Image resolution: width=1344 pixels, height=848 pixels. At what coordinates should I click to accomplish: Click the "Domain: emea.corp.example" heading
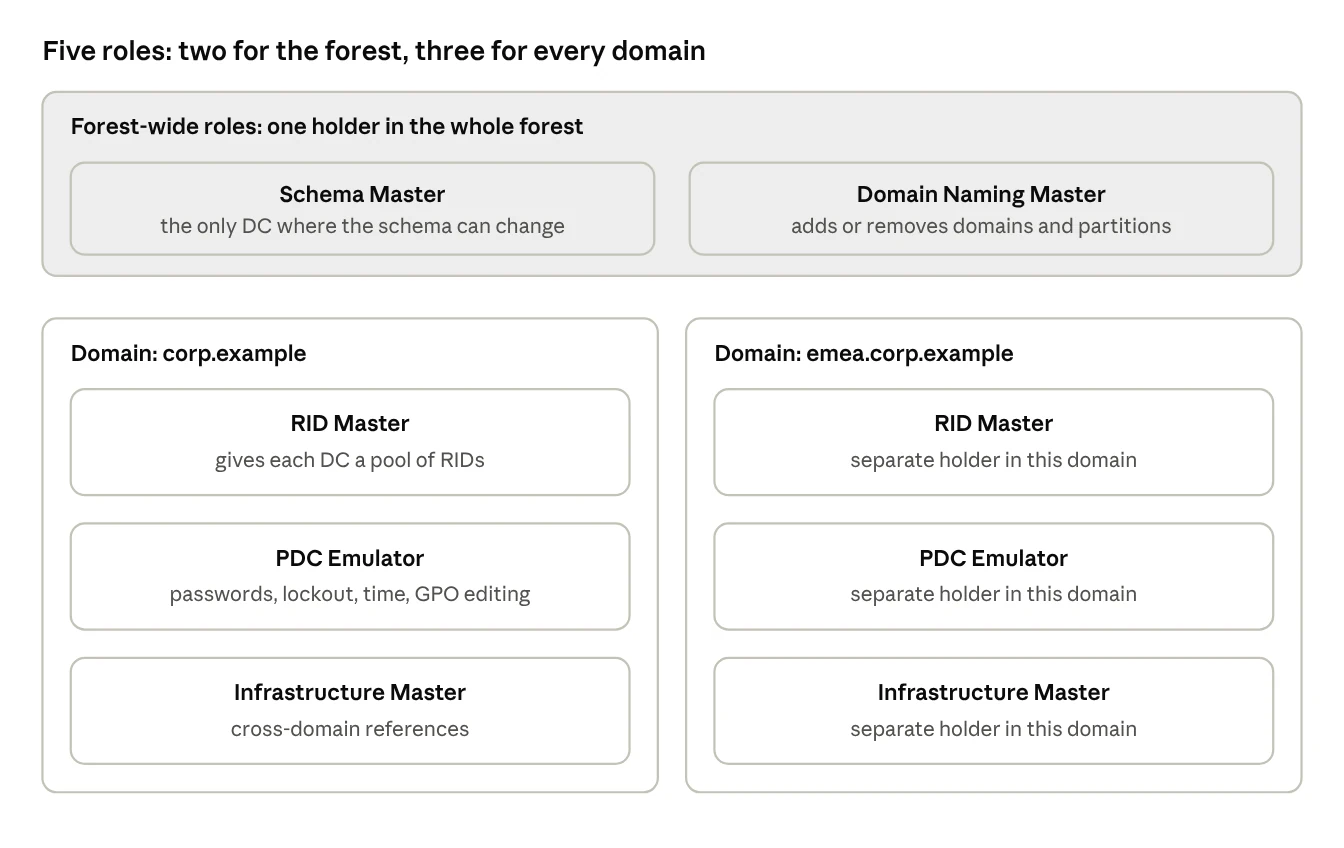pyautogui.click(x=864, y=354)
